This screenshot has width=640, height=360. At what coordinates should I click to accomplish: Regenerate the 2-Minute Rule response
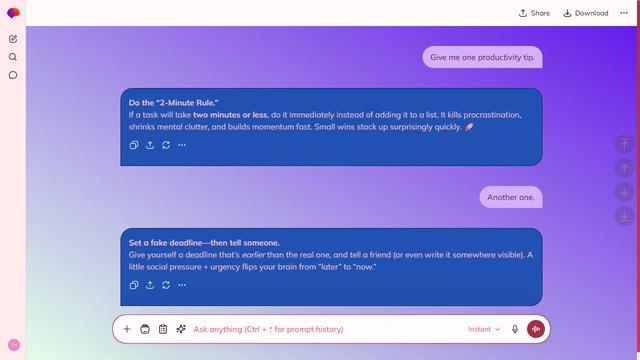coord(166,145)
